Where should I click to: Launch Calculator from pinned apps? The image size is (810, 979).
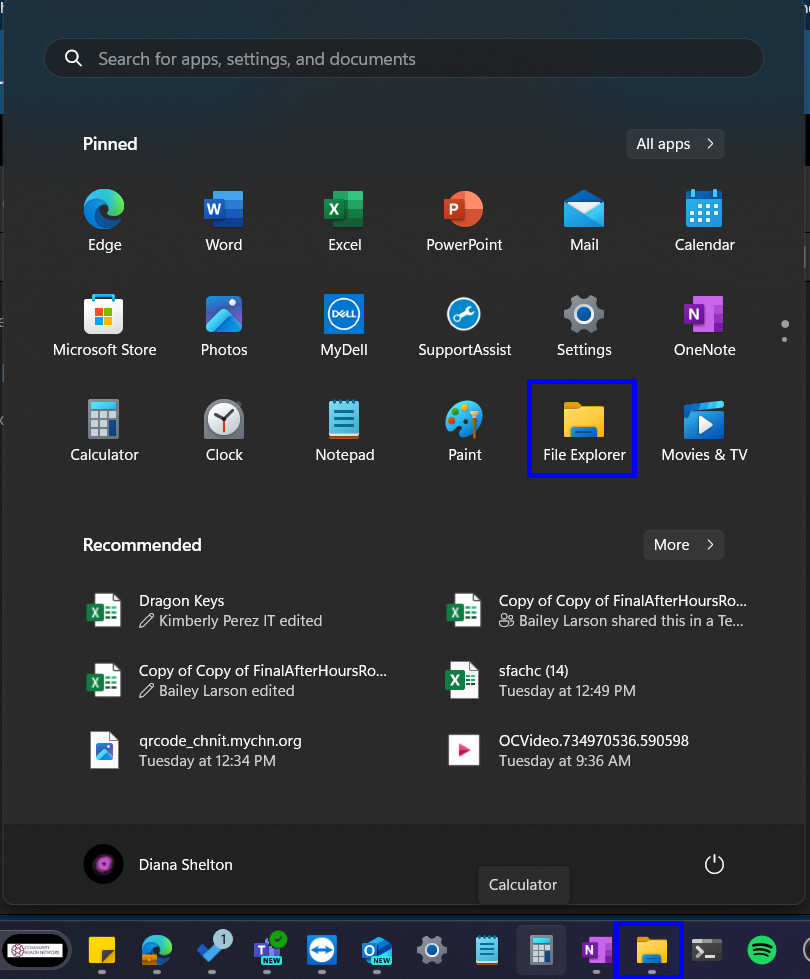click(104, 430)
